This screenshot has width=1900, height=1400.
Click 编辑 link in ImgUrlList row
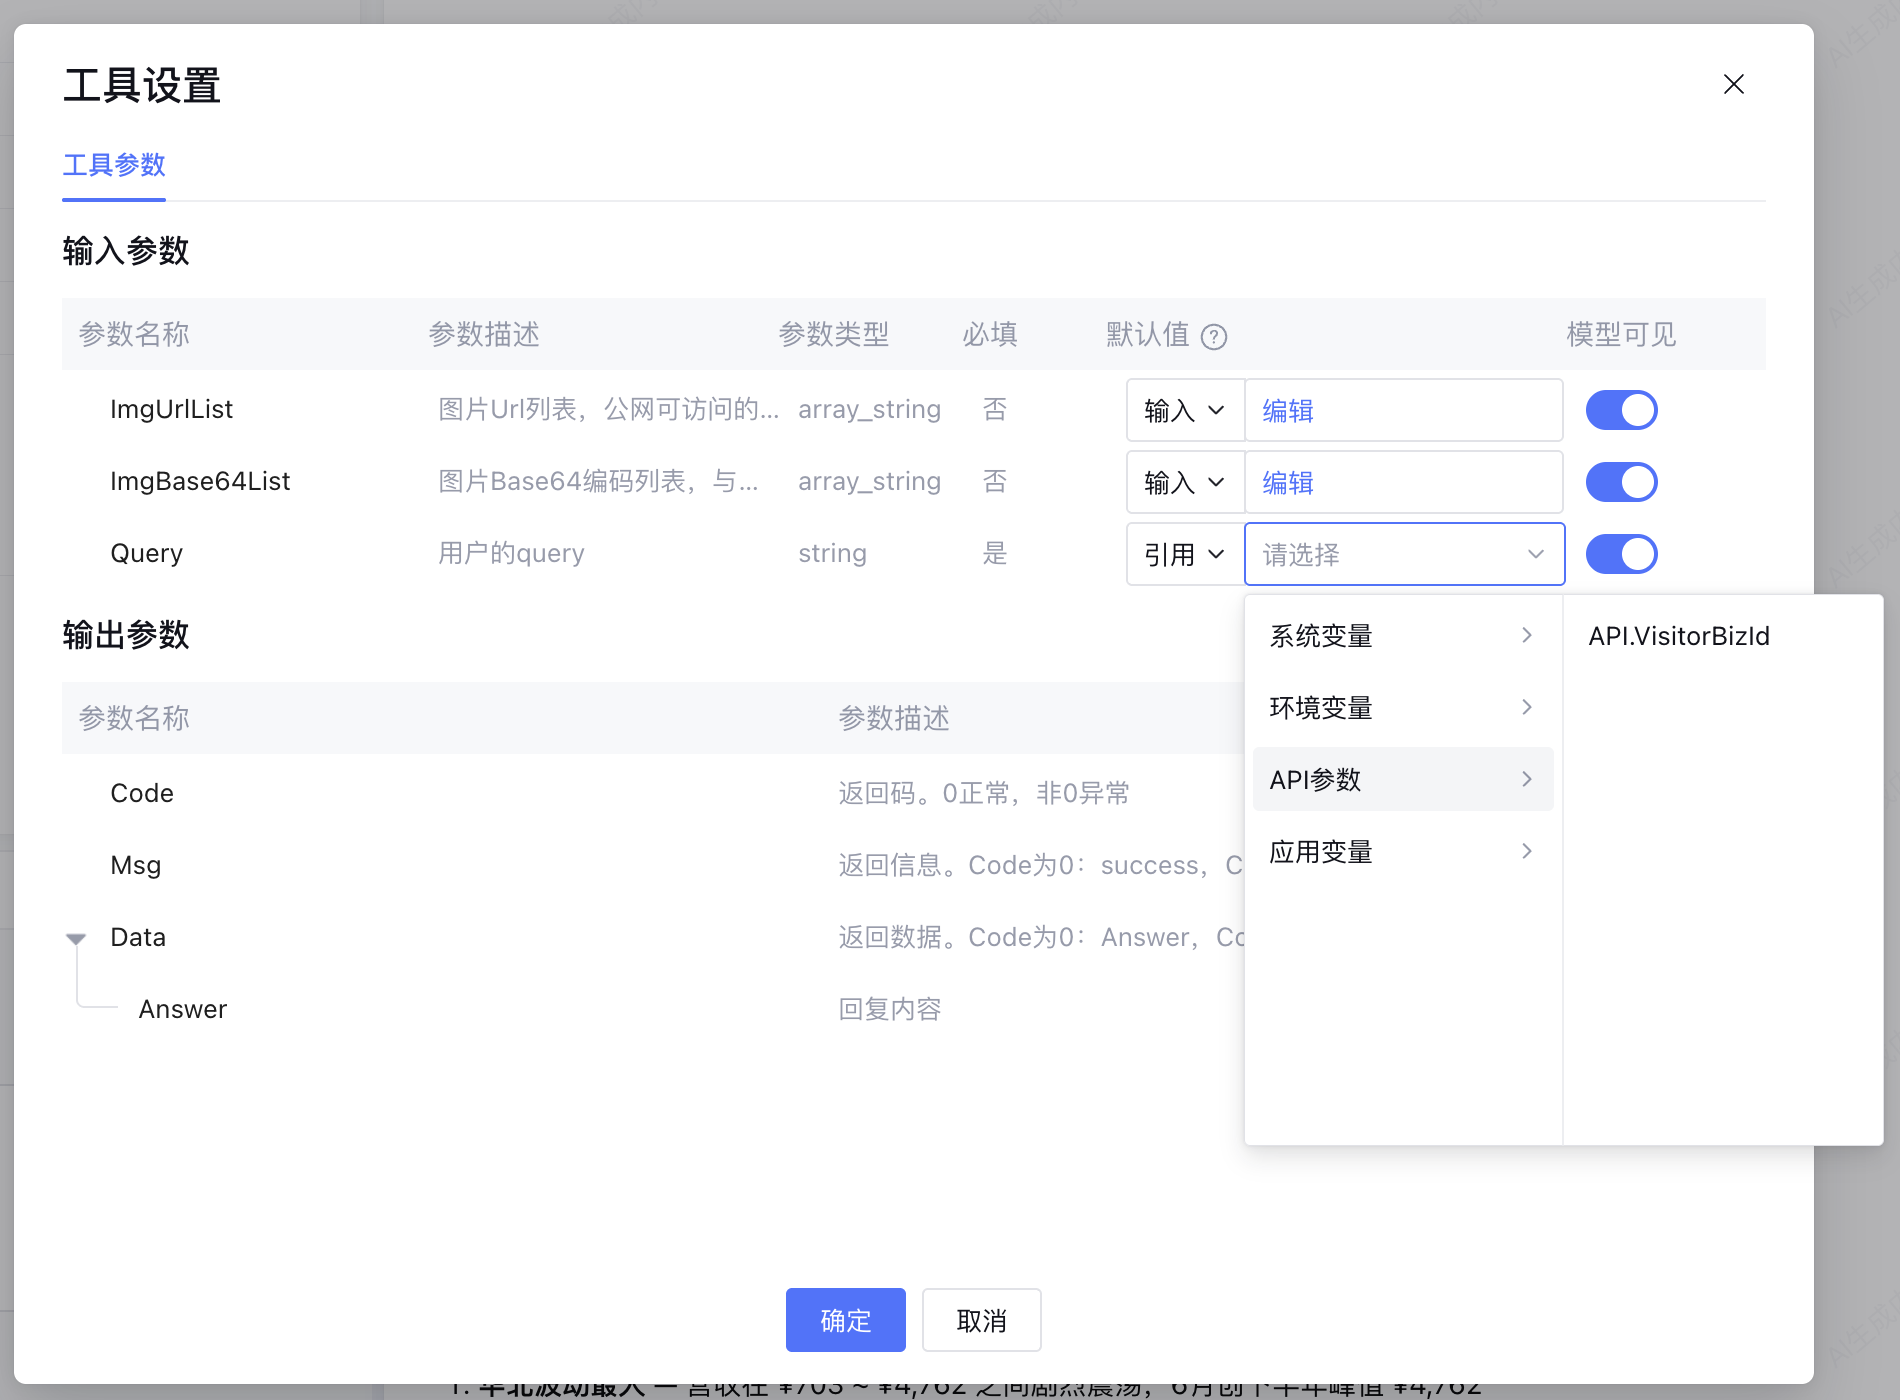click(x=1288, y=411)
